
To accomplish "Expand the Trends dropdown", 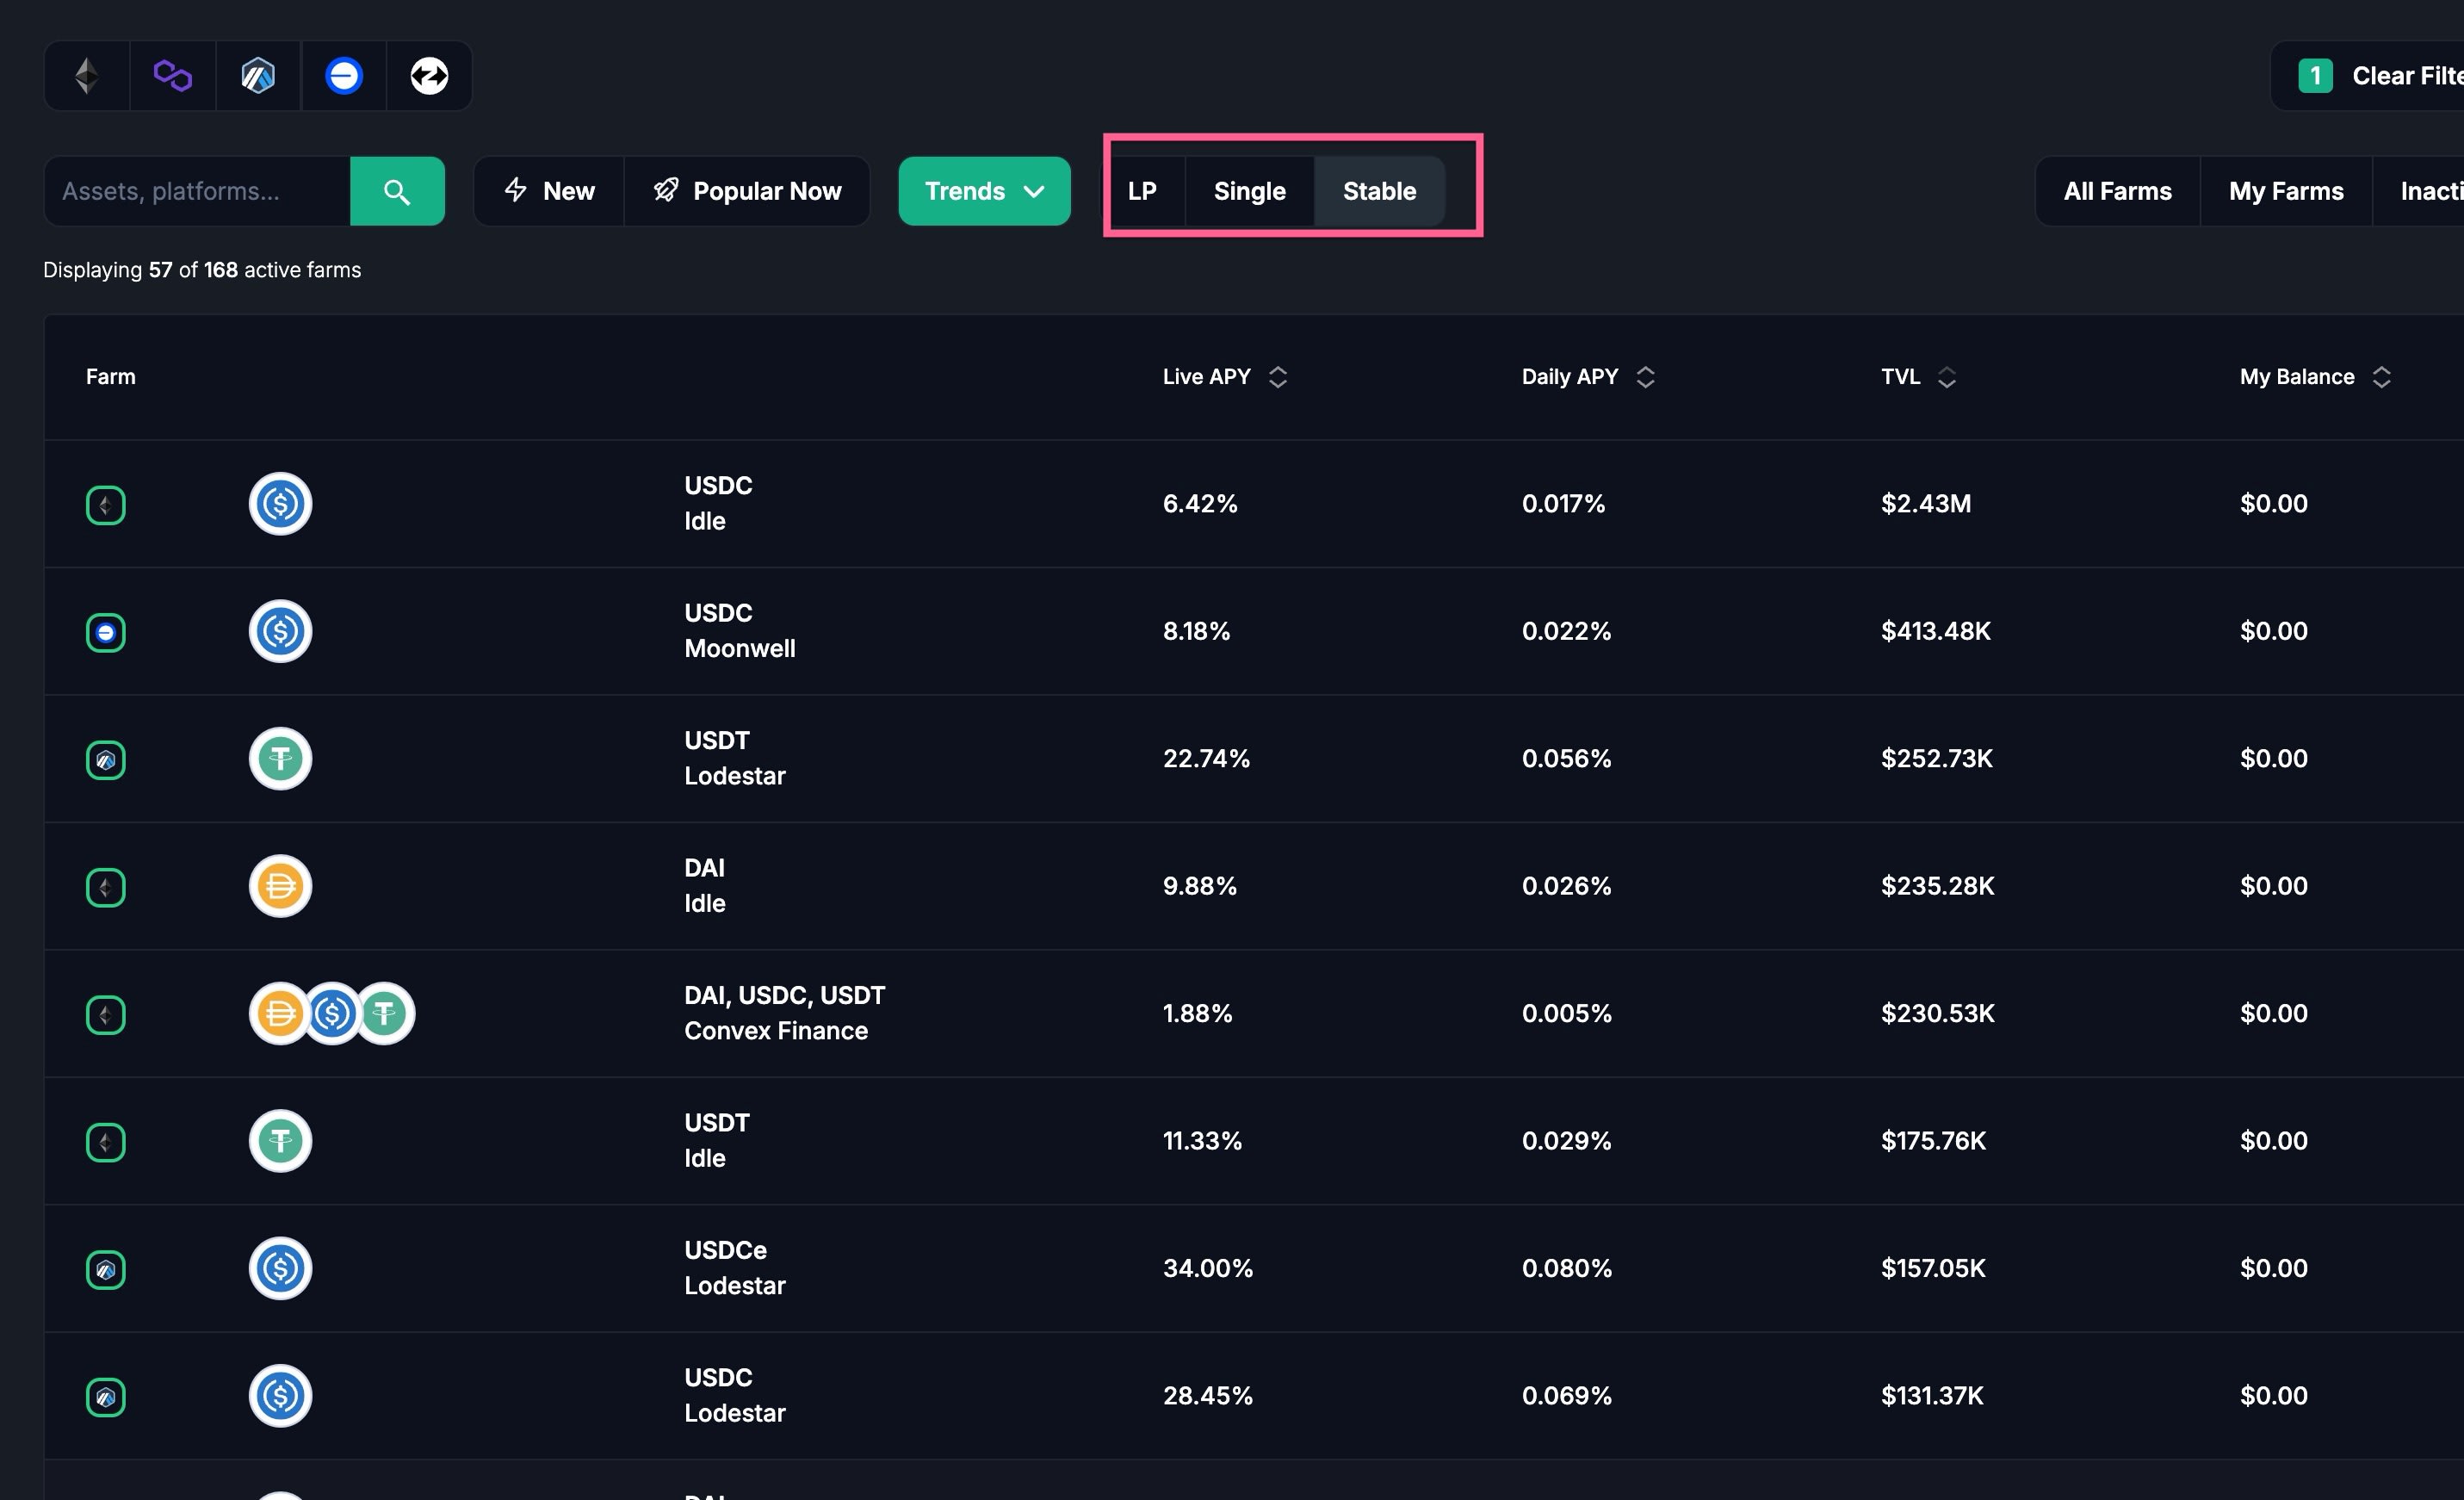I will pyautogui.click(x=984, y=191).
